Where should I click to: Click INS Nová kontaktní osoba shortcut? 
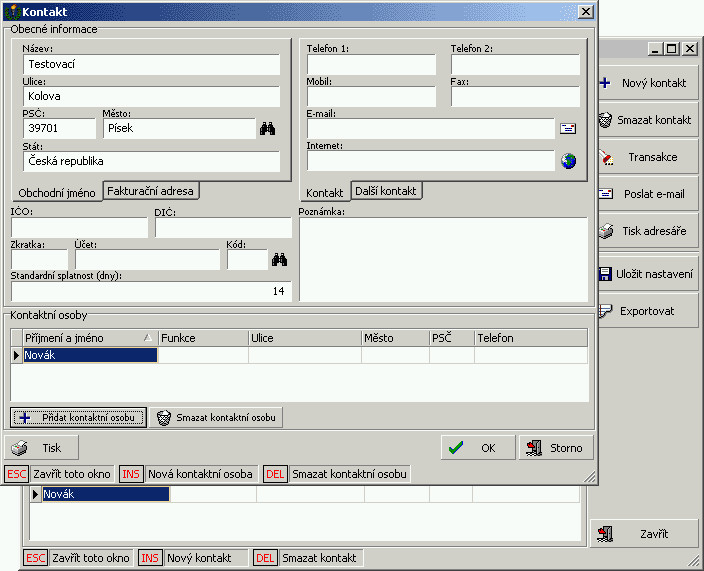coord(189,474)
